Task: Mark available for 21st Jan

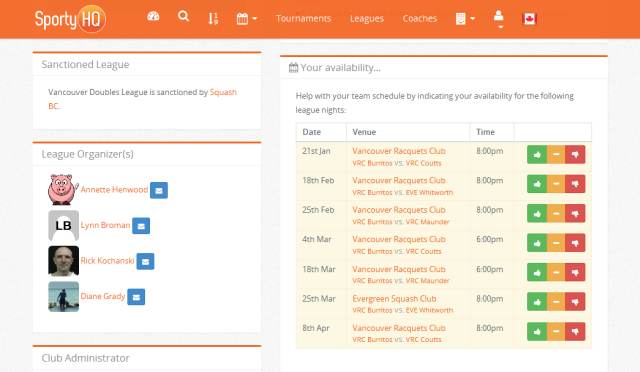Action: (x=537, y=154)
